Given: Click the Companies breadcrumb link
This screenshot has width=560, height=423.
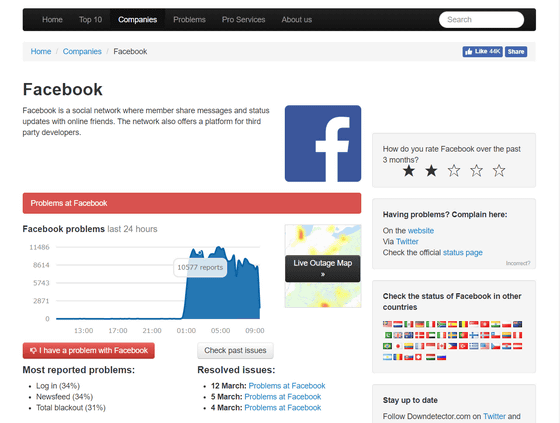Looking at the screenshot, I should pos(82,51).
